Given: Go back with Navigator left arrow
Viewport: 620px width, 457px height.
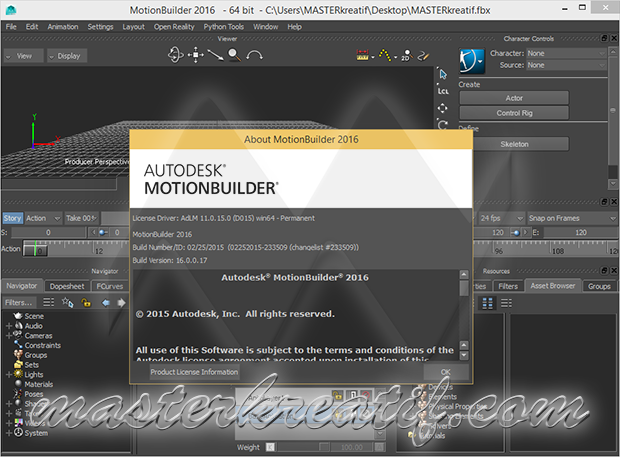Looking at the screenshot, I should coord(106,303).
